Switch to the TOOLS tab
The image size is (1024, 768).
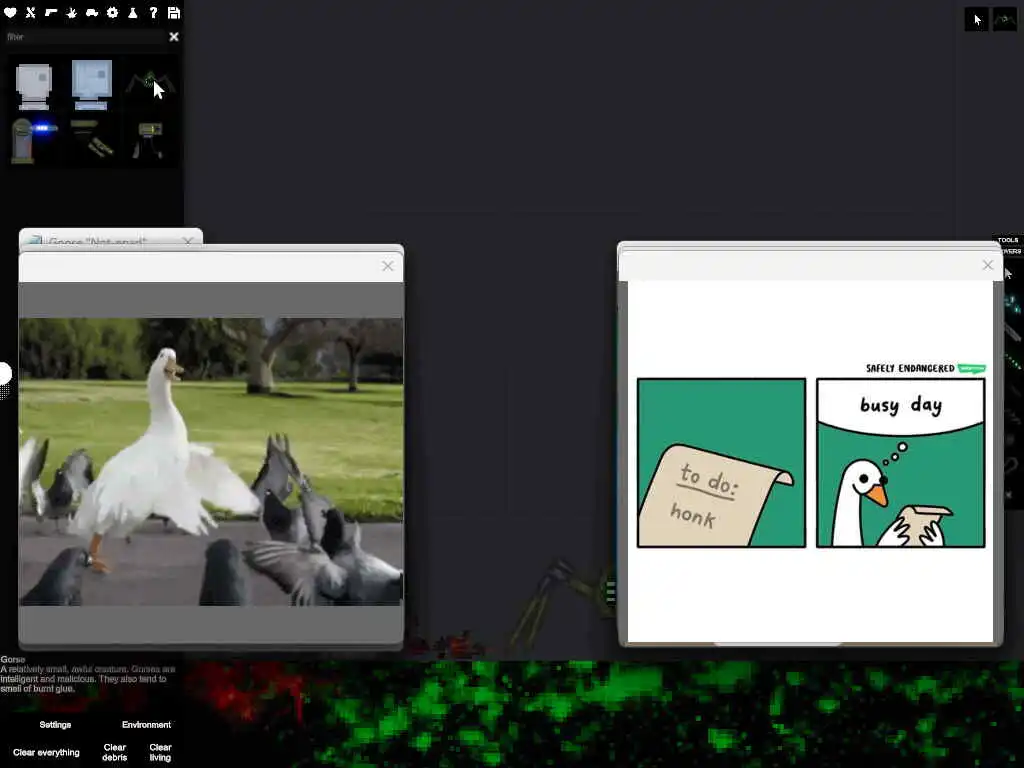click(x=1008, y=240)
